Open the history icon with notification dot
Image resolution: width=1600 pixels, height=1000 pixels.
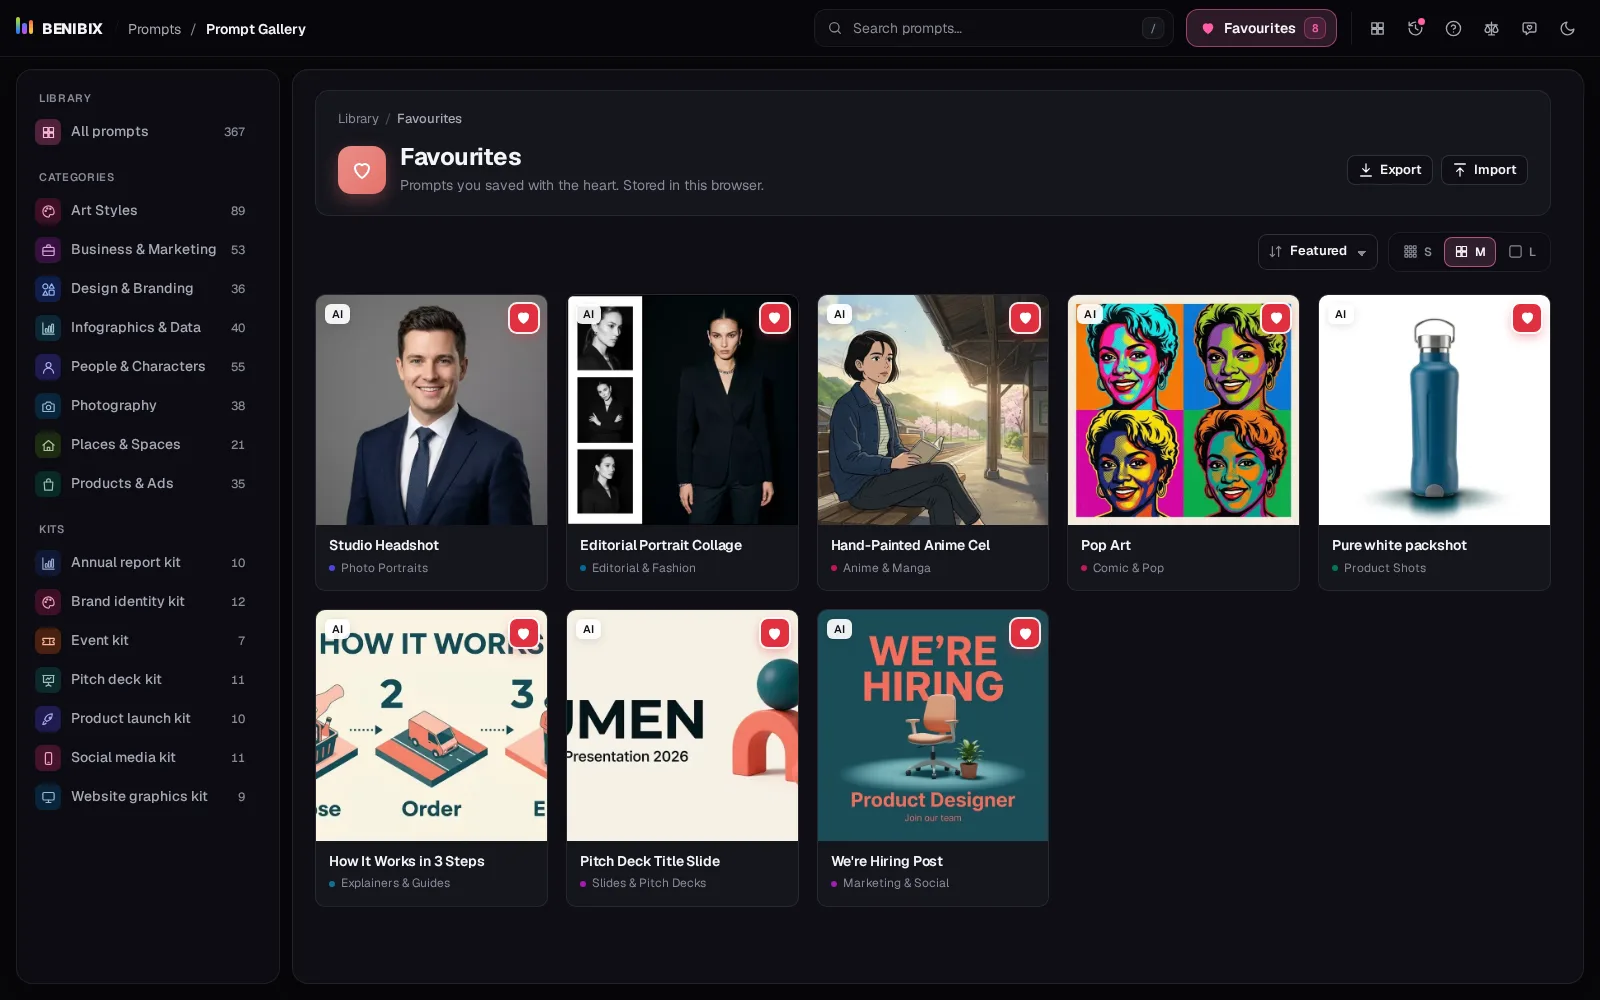click(1415, 28)
